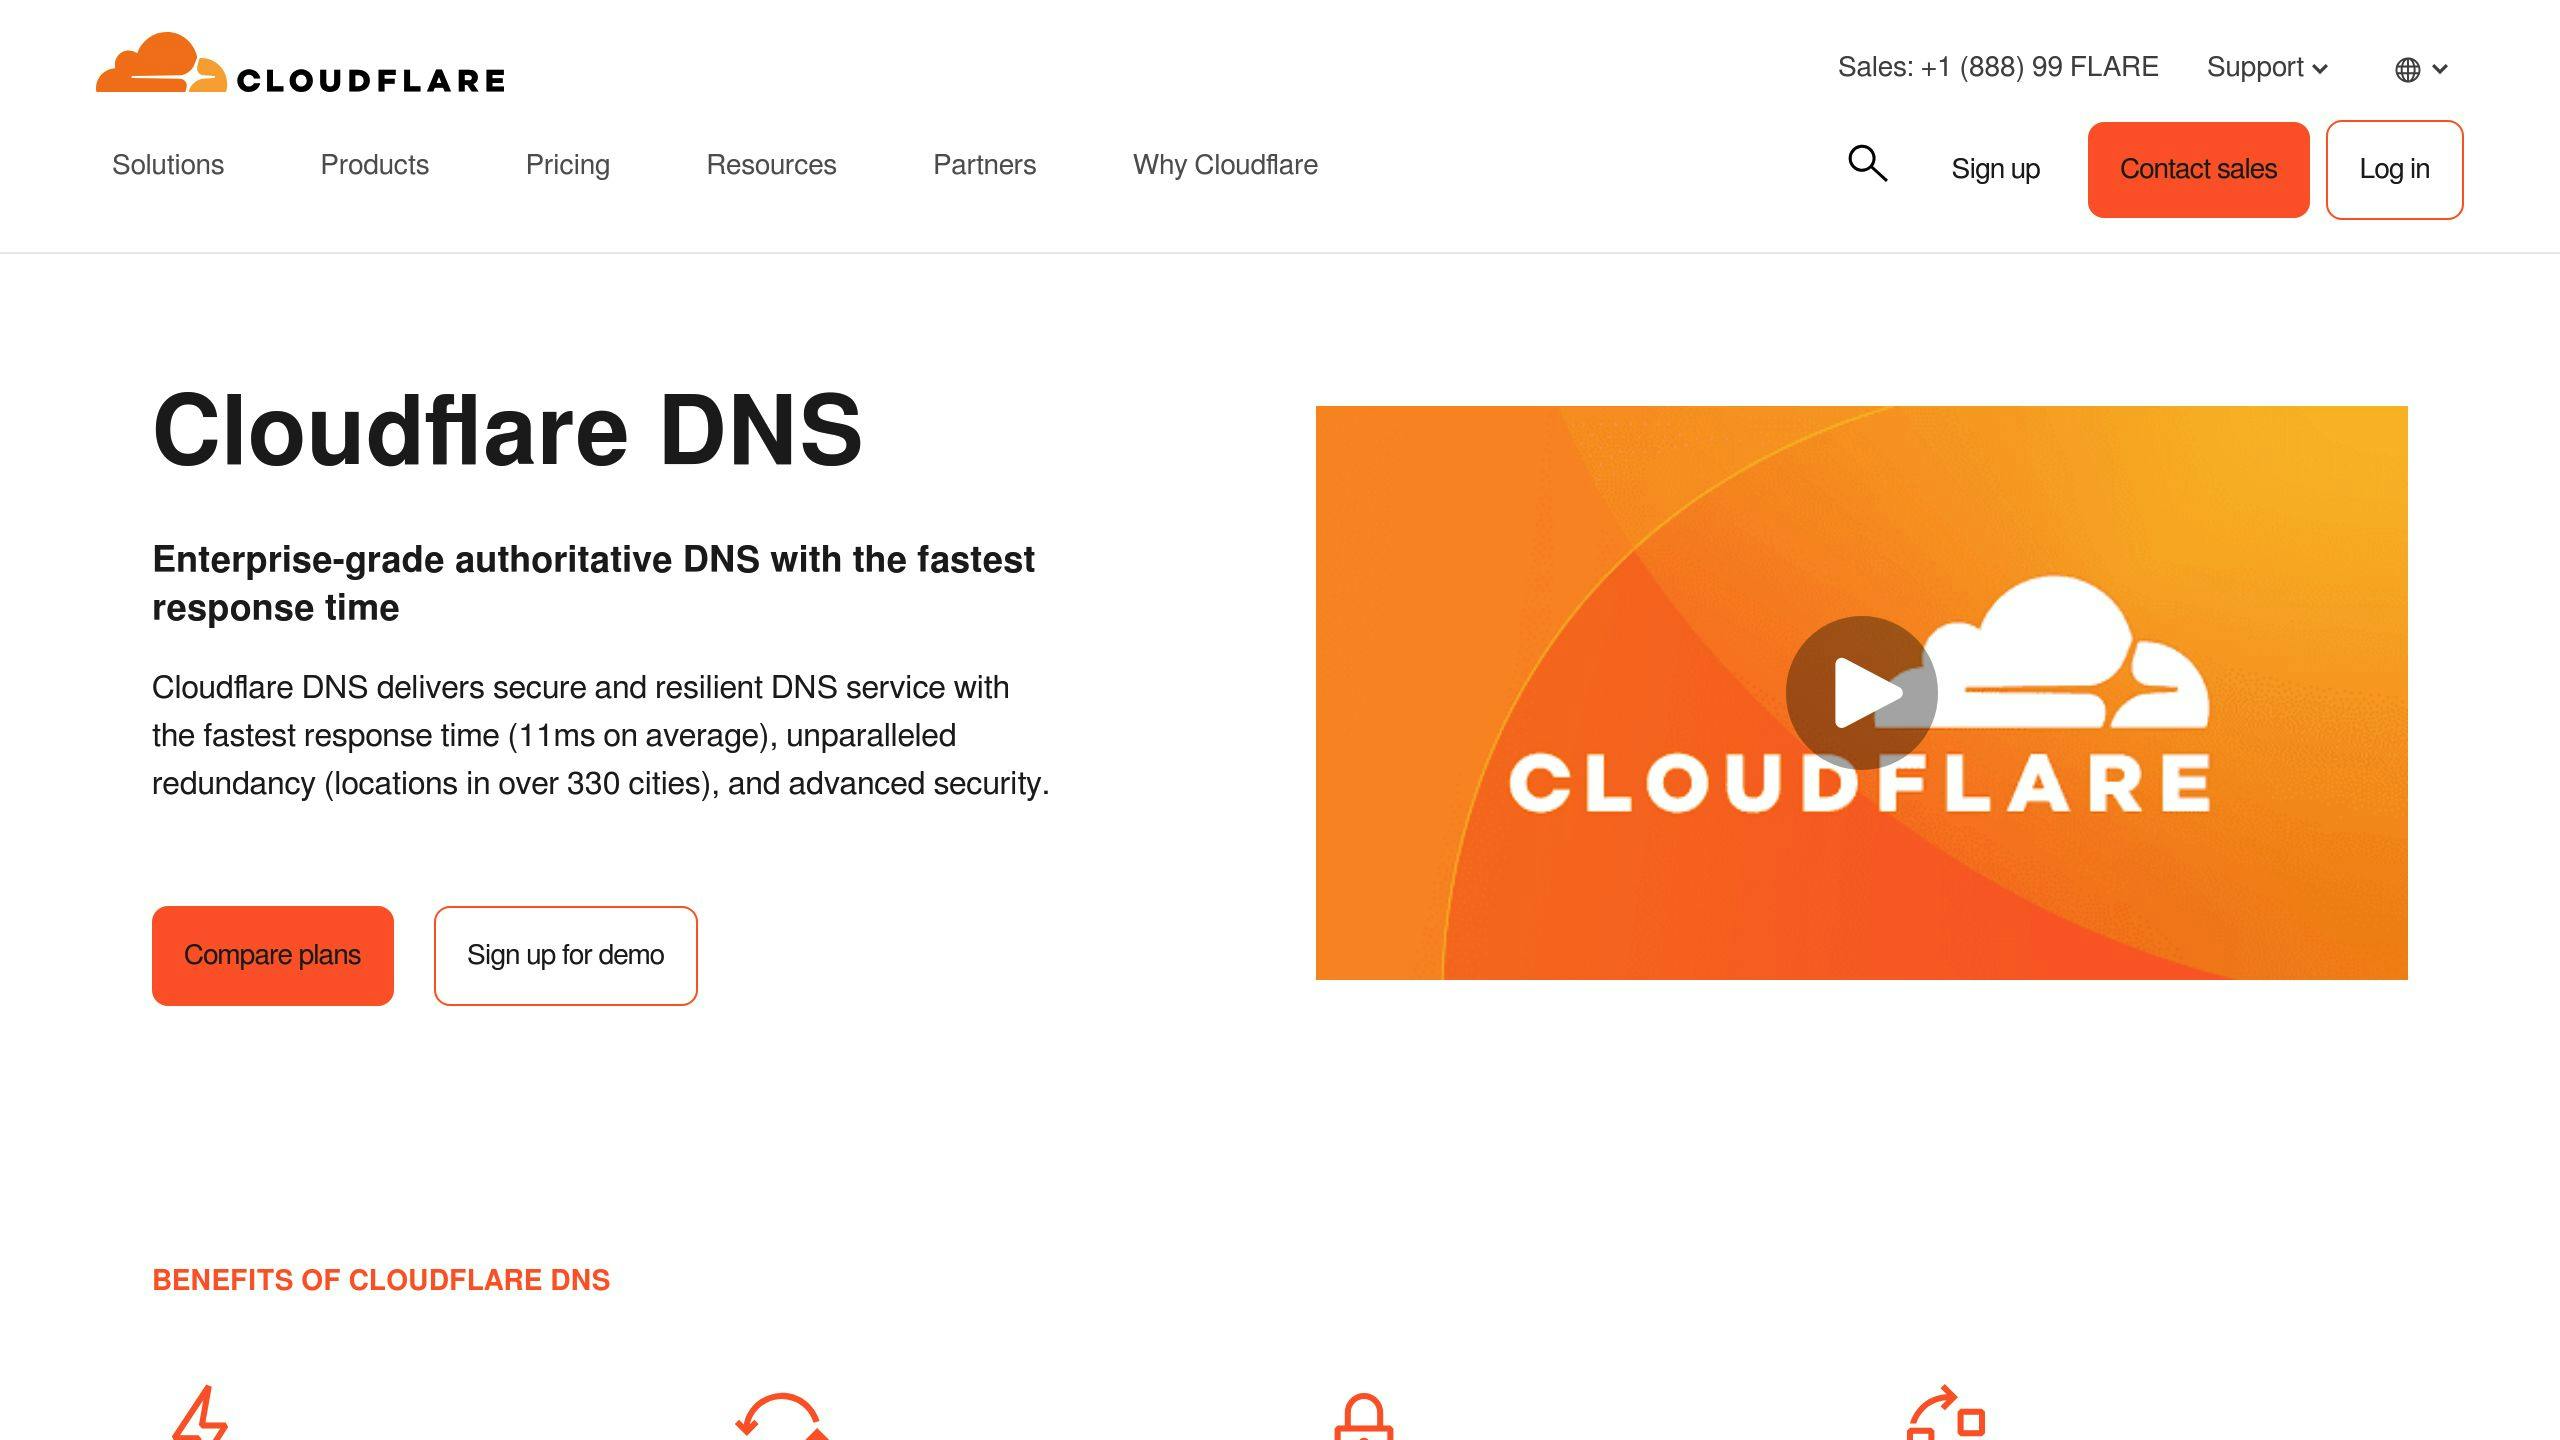Image resolution: width=2560 pixels, height=1440 pixels.
Task: Click the padlock benefit icon
Action: [x=1363, y=1416]
